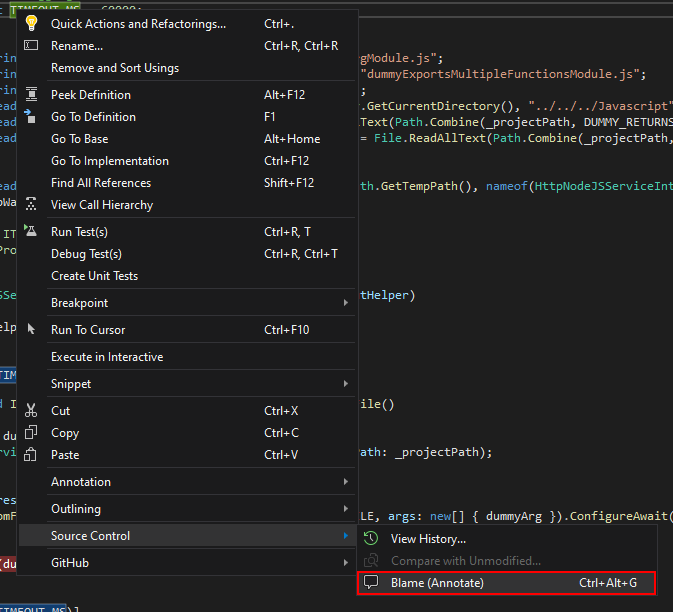Select Go To Definition

[x=187, y=117]
